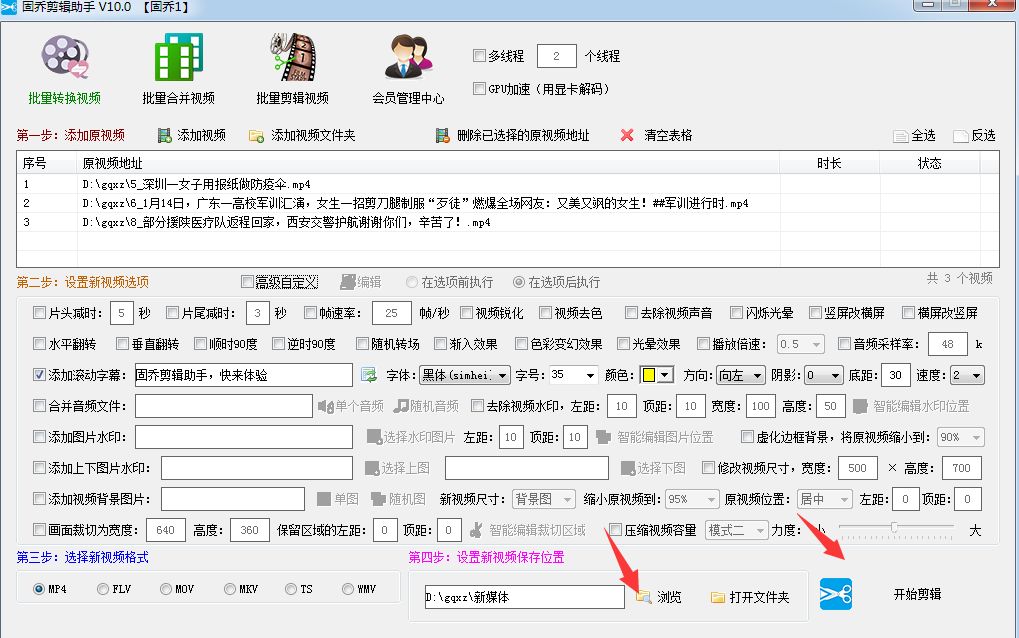Click the 浏览 folder icon

click(643, 596)
